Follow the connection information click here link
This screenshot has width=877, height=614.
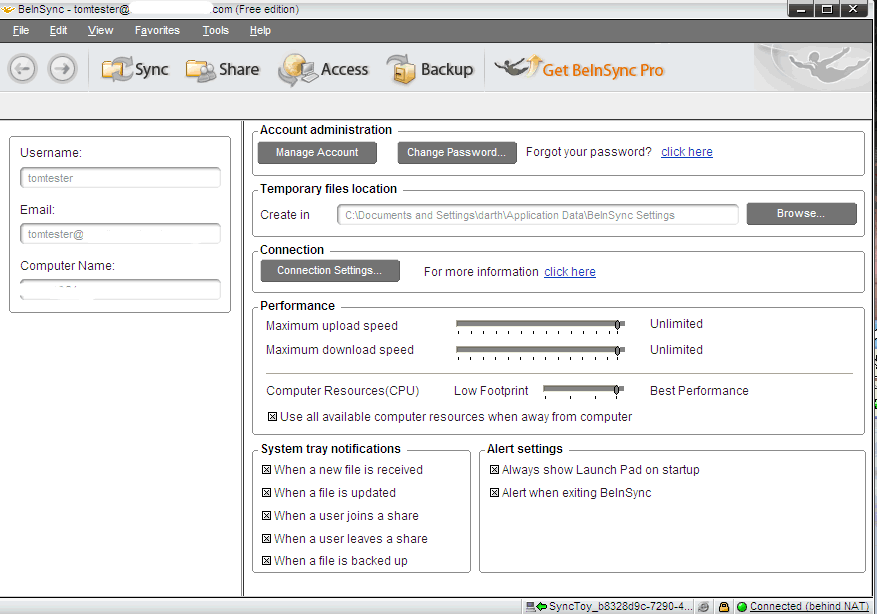569,271
